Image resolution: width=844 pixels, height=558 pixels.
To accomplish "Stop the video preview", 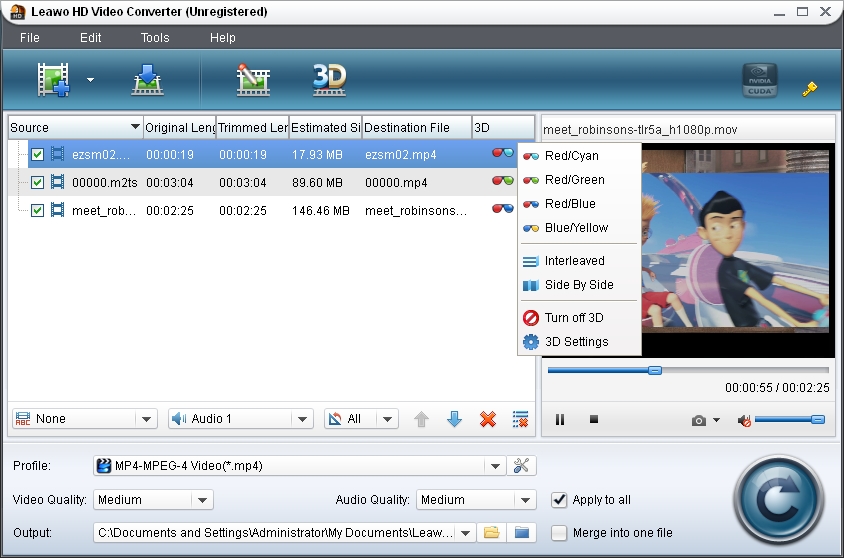I will tap(594, 419).
